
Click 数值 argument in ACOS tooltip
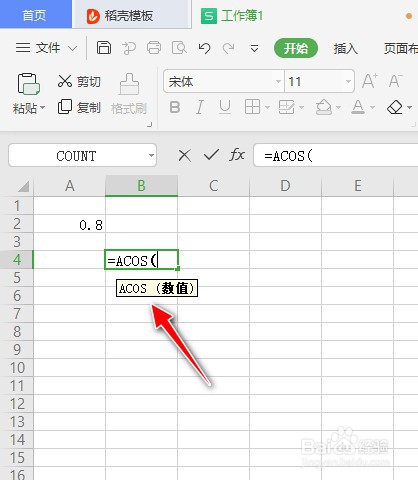coord(175,288)
